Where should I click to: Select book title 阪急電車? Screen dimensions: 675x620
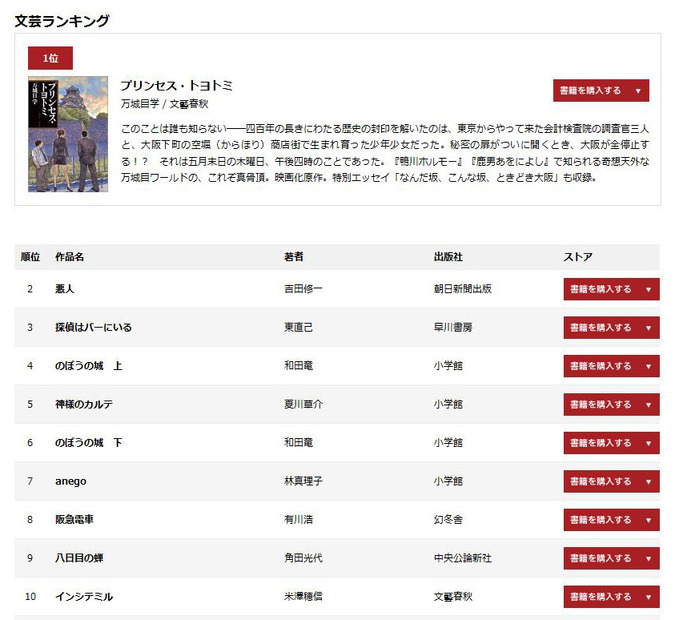[74, 520]
